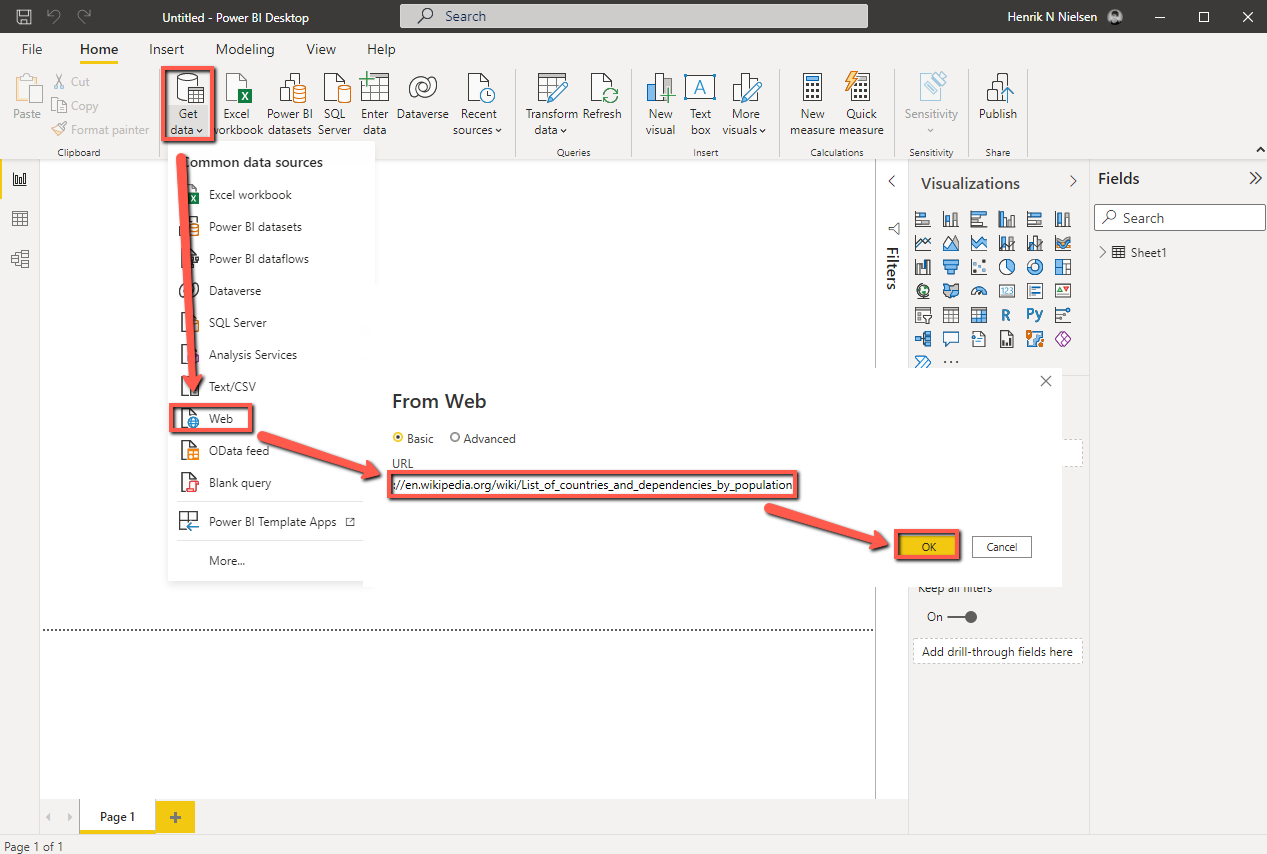Select the Pie chart visualization
1267x854 pixels.
point(1007,267)
